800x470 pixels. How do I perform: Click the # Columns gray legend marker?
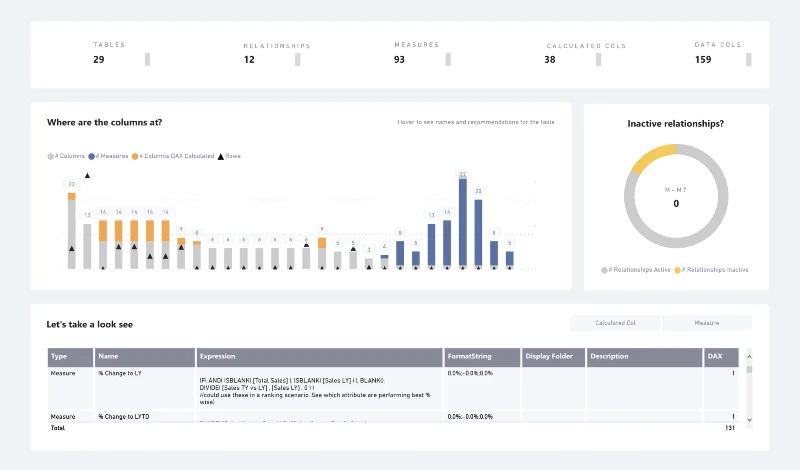(51, 156)
